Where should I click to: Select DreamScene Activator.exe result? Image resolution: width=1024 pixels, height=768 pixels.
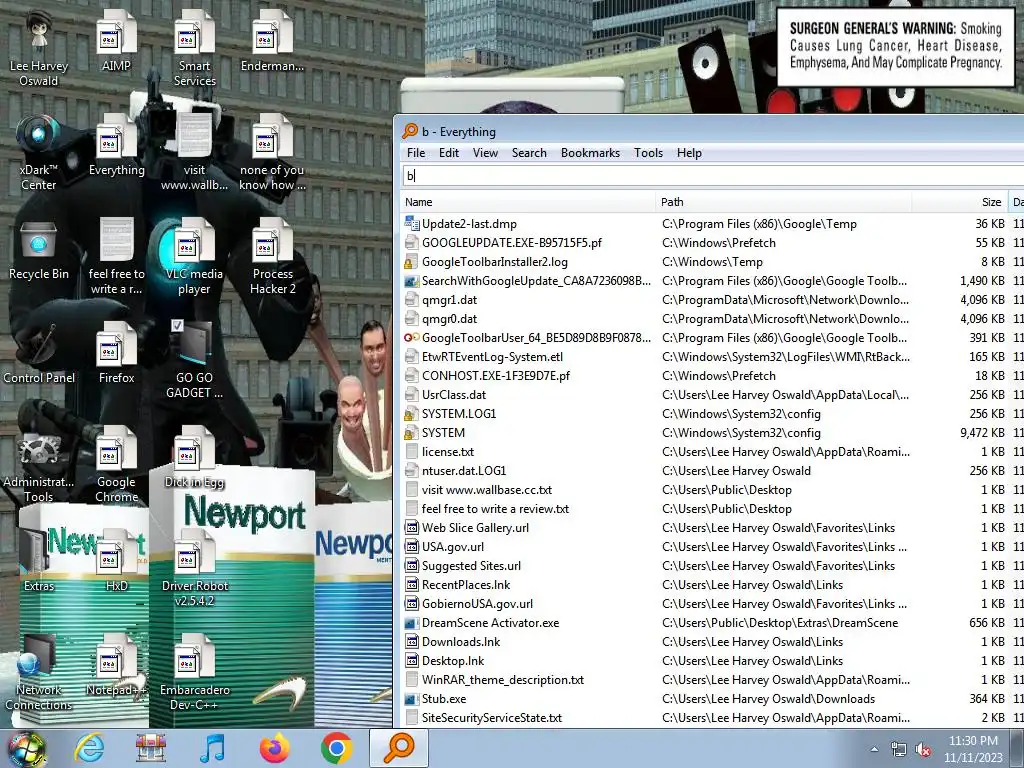click(x=712, y=622)
